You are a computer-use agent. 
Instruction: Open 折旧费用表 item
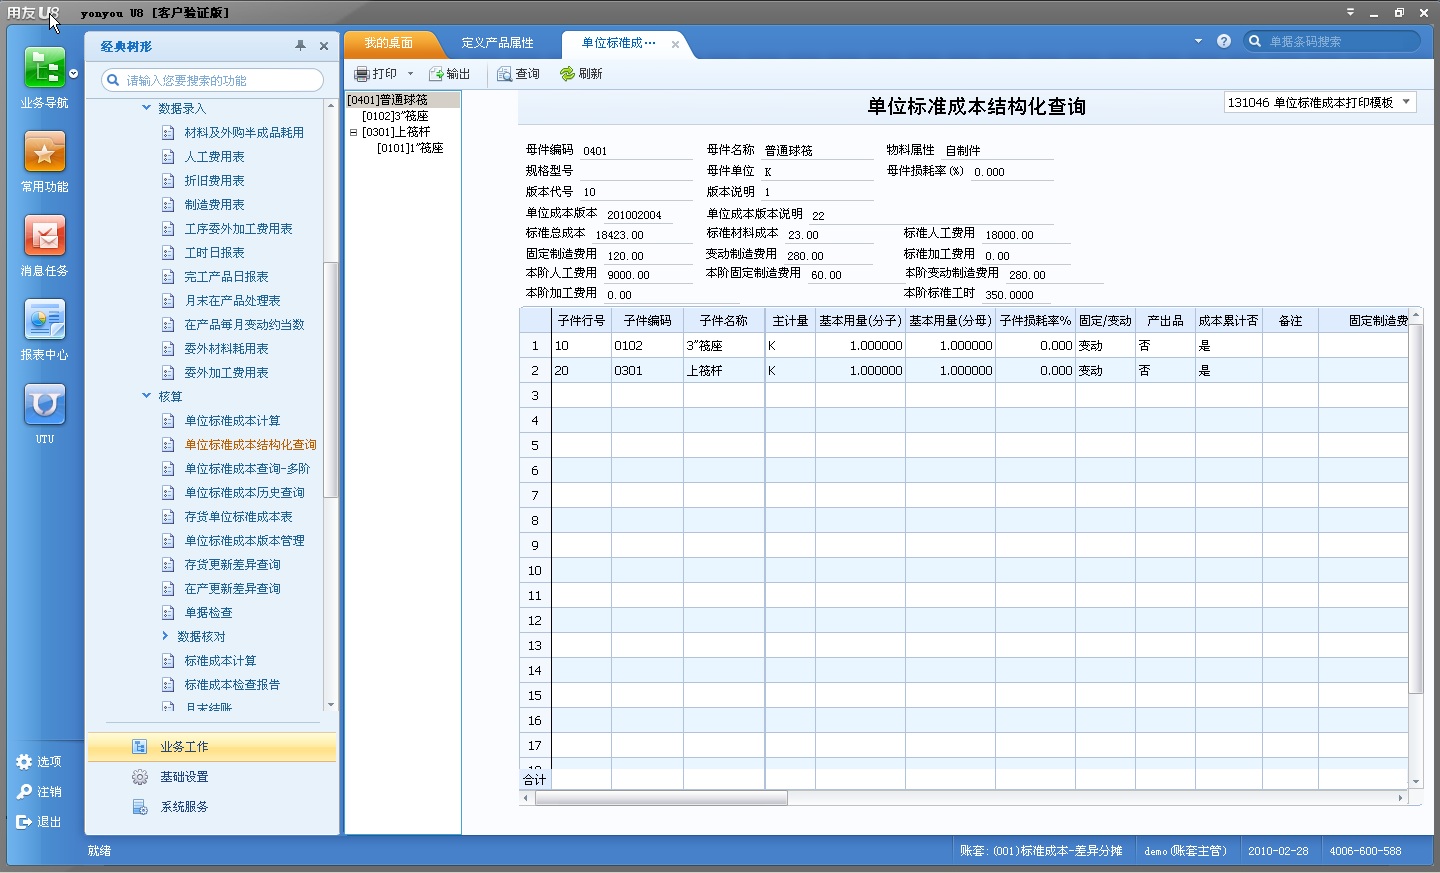pos(214,180)
